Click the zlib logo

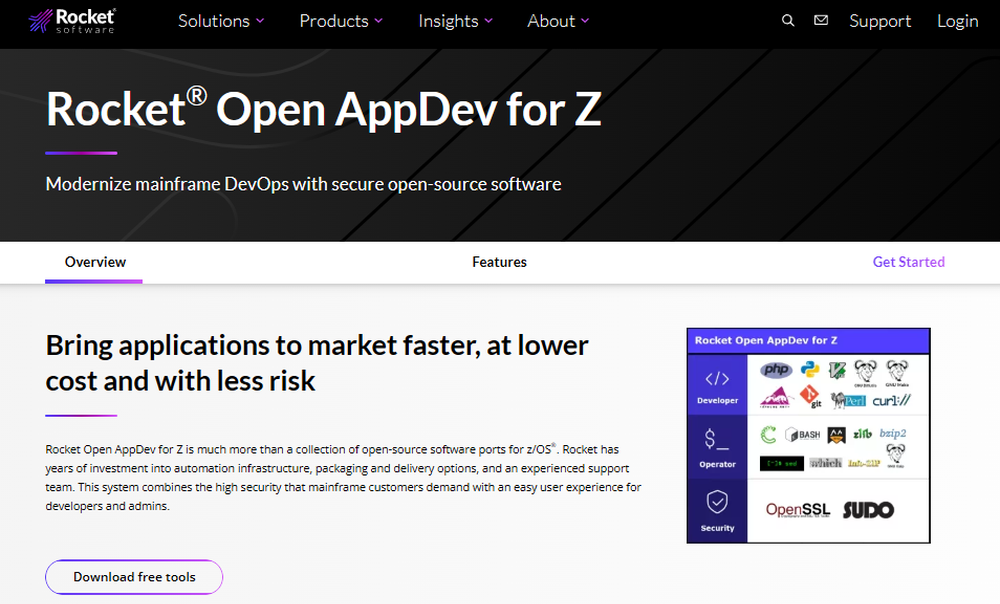point(862,434)
